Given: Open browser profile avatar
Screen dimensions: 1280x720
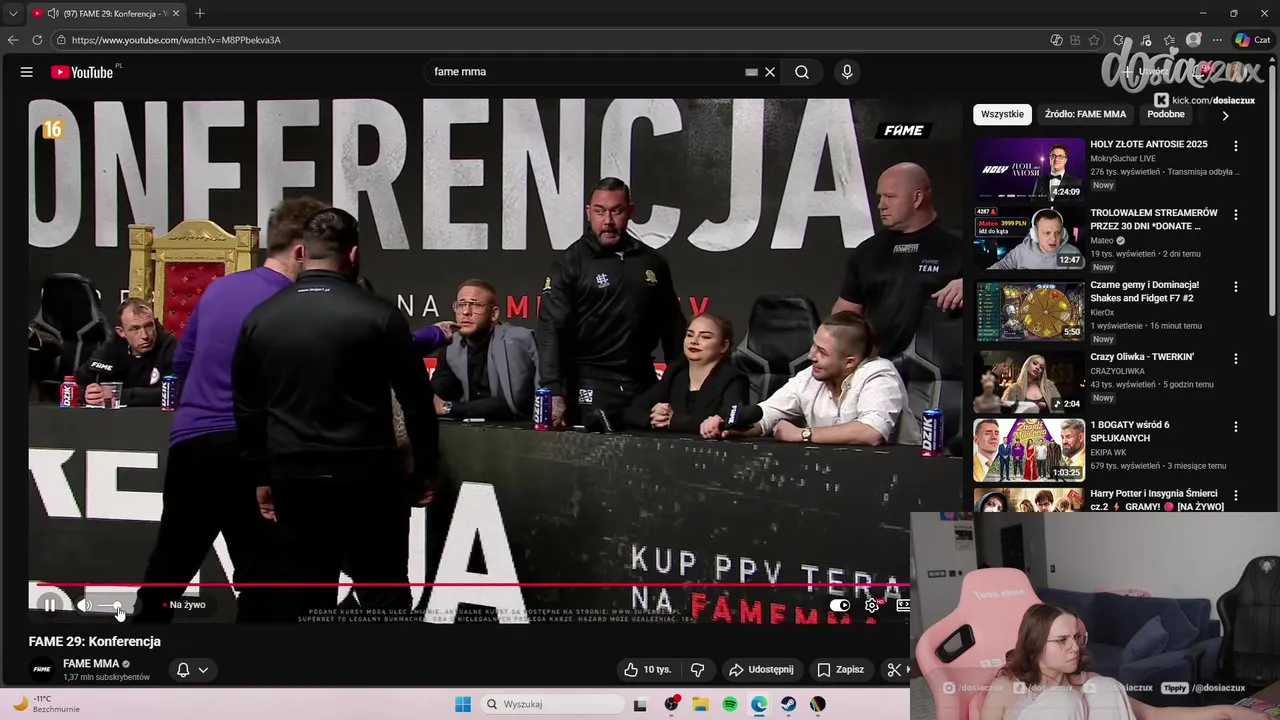Looking at the screenshot, I should [x=1193, y=40].
